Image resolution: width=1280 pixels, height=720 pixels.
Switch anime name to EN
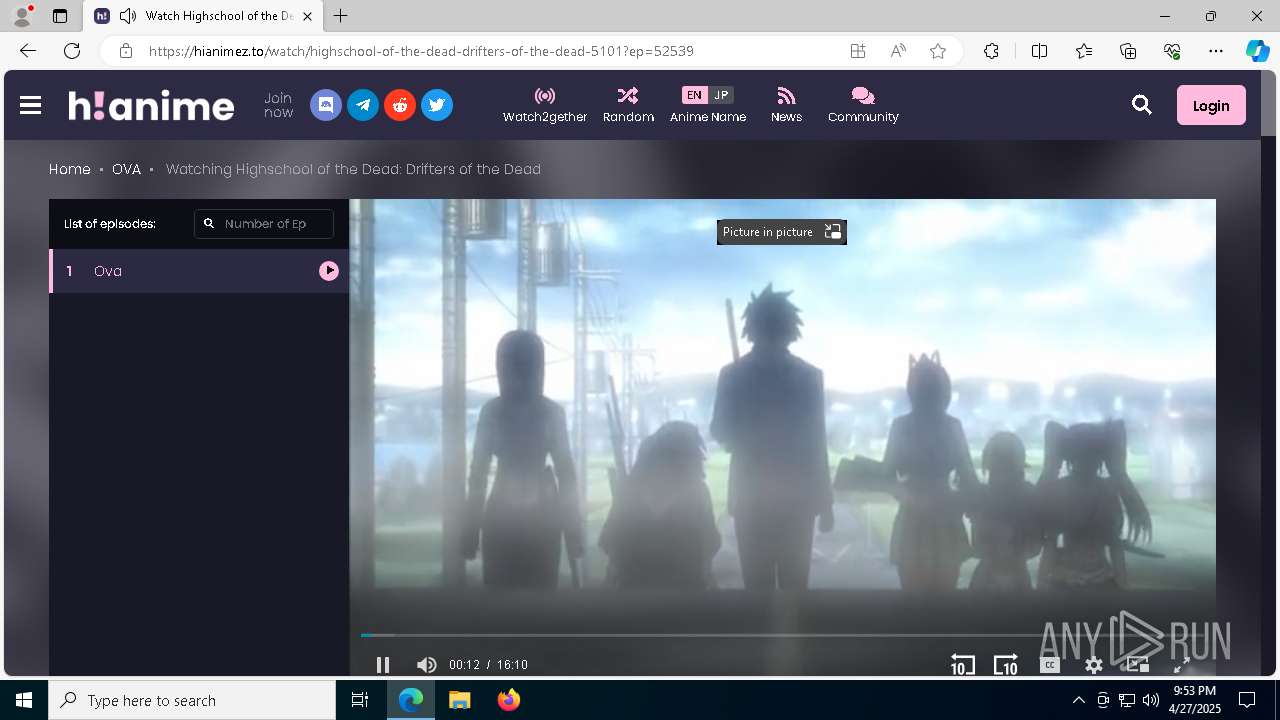(694, 95)
